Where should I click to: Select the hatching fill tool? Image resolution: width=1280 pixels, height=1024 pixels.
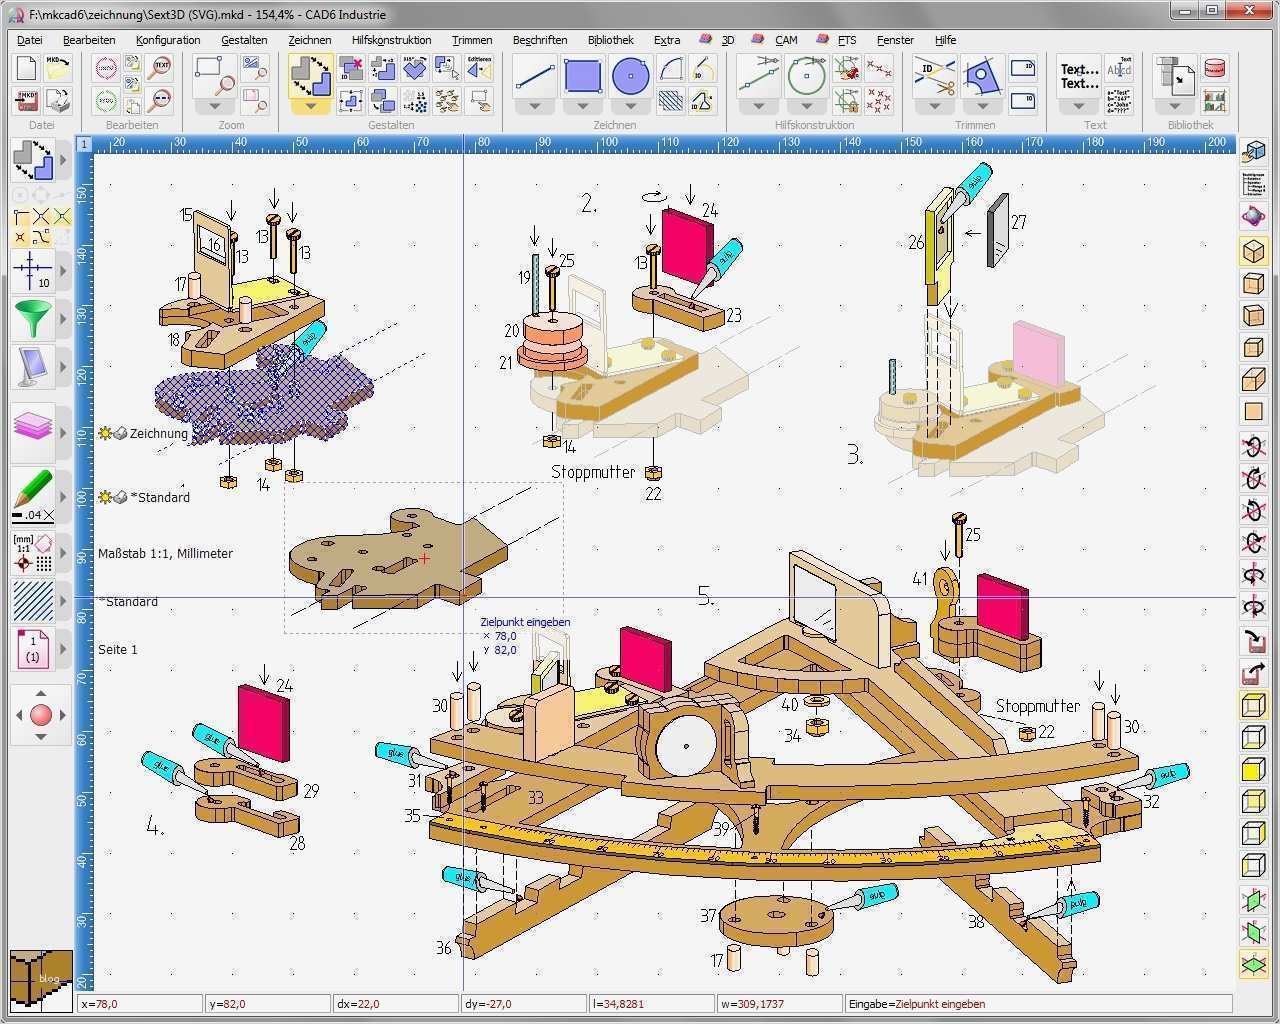[671, 100]
